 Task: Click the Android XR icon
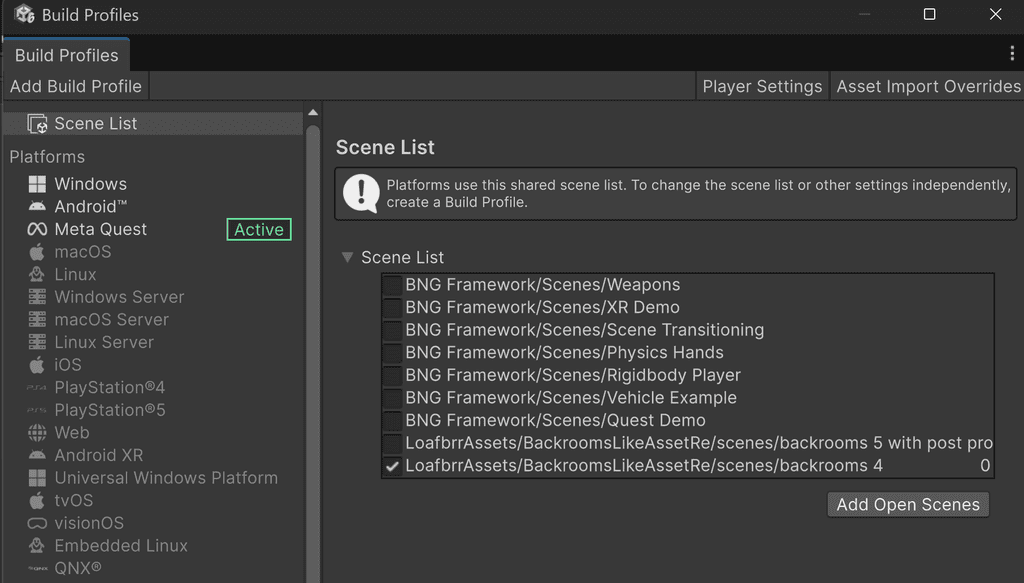[37, 455]
